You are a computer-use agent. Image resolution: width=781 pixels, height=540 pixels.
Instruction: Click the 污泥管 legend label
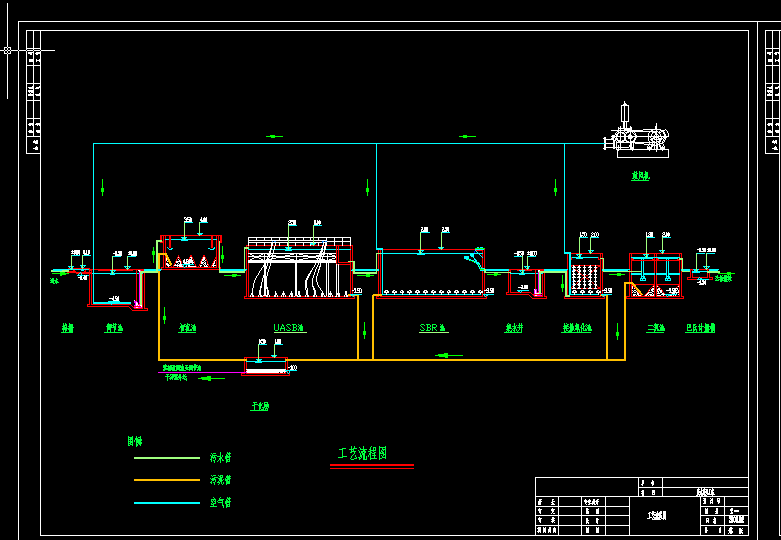[220, 480]
